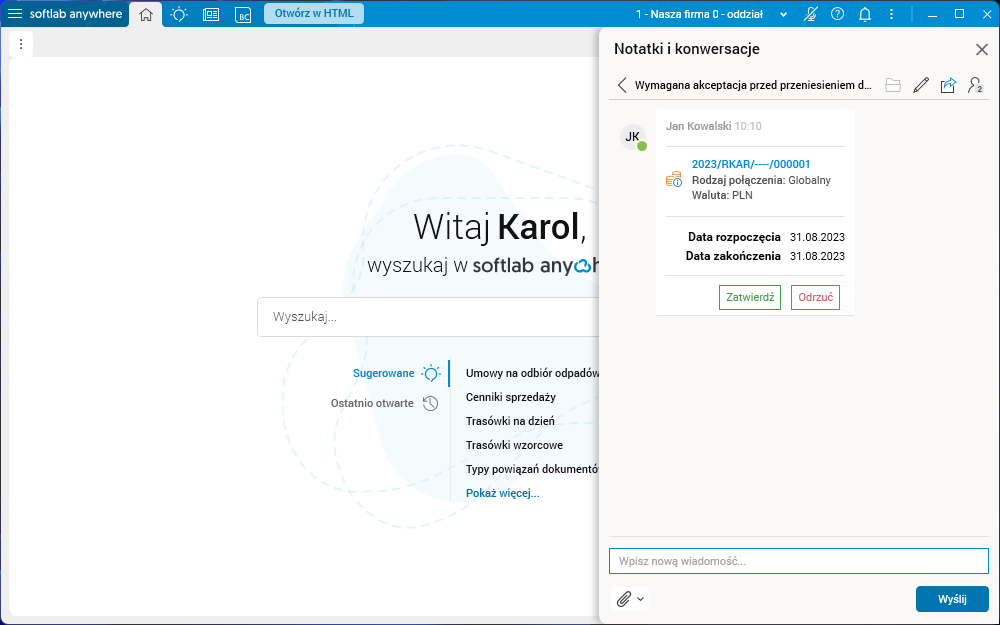Switch to the Sugerowane section
The width and height of the screenshot is (1000, 625).
click(x=384, y=373)
